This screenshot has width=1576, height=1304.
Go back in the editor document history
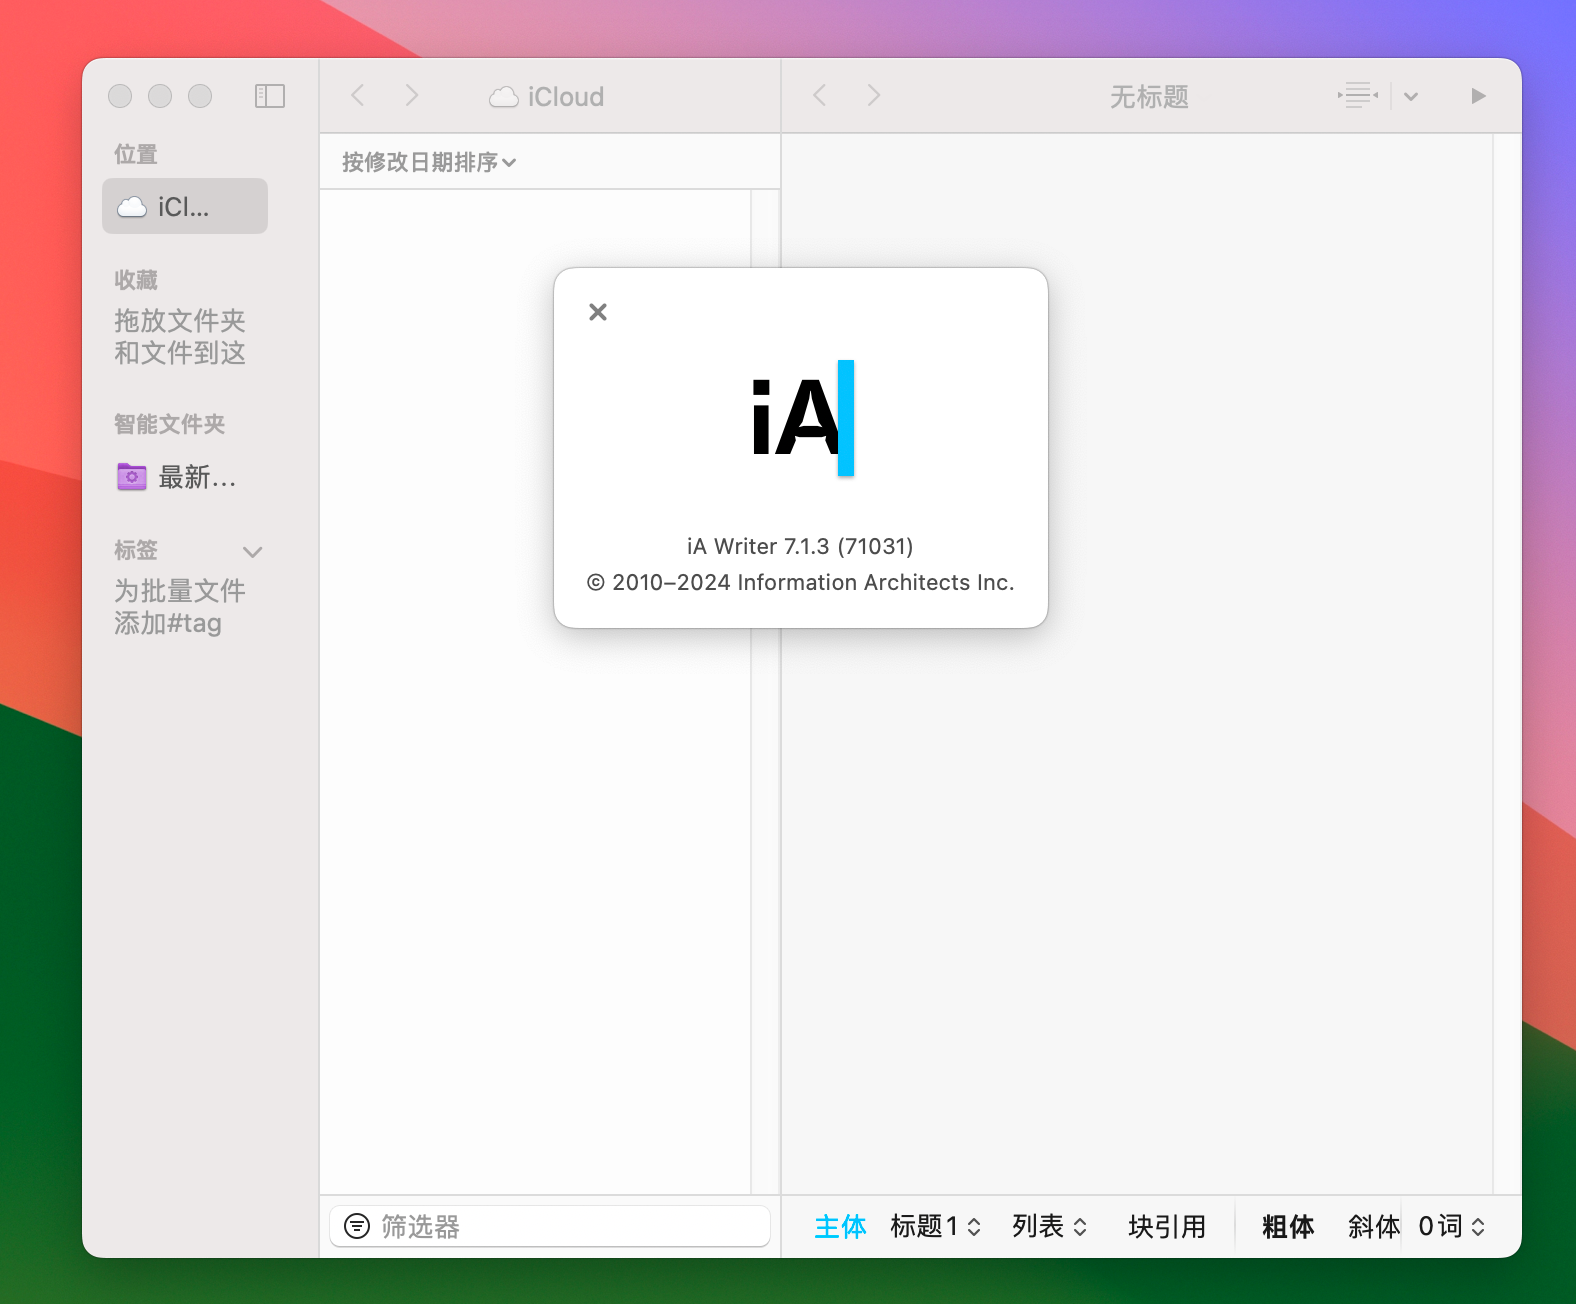tap(820, 96)
